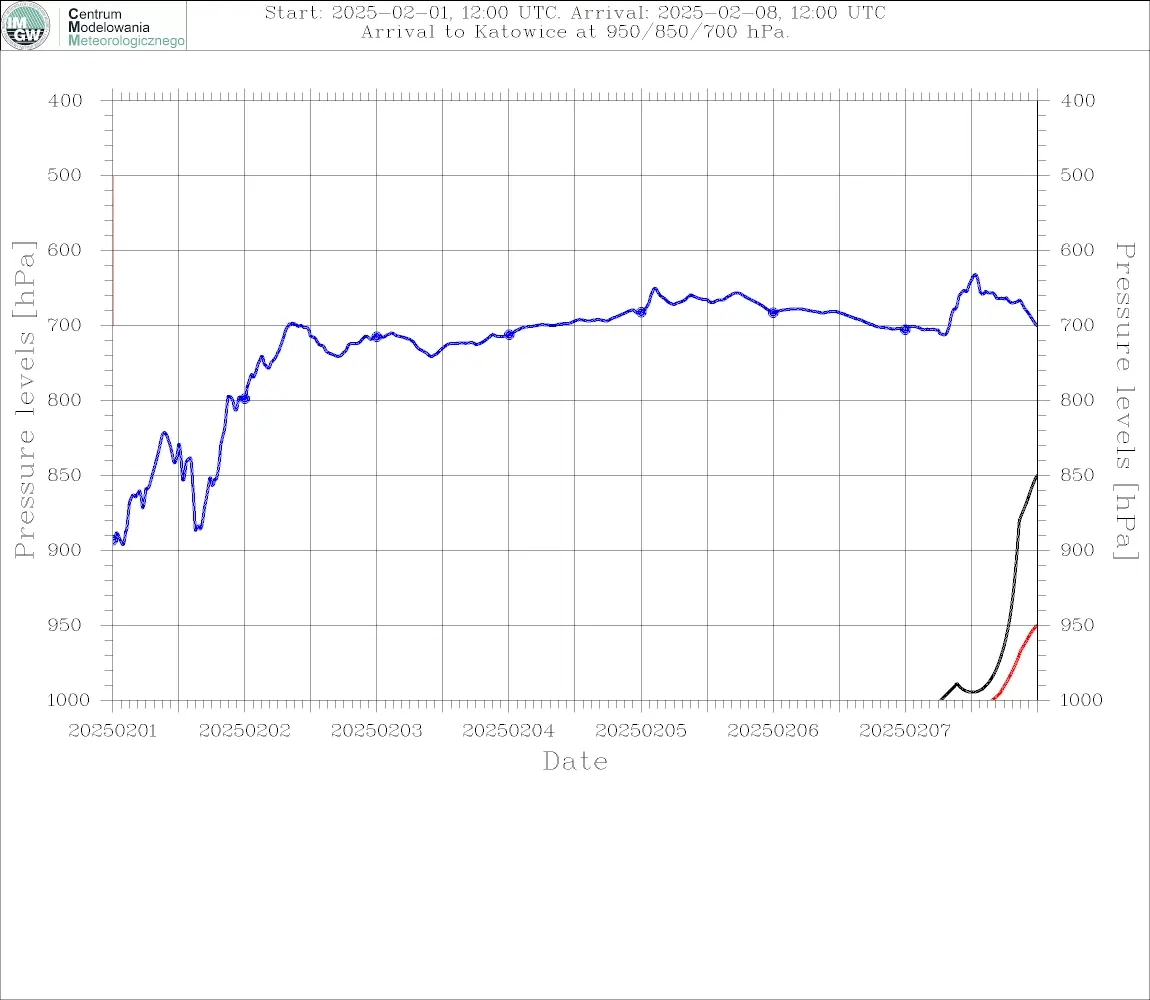Click the red 950 hPa trajectory curve
Screen dimensions: 1150x1000
[1016, 660]
